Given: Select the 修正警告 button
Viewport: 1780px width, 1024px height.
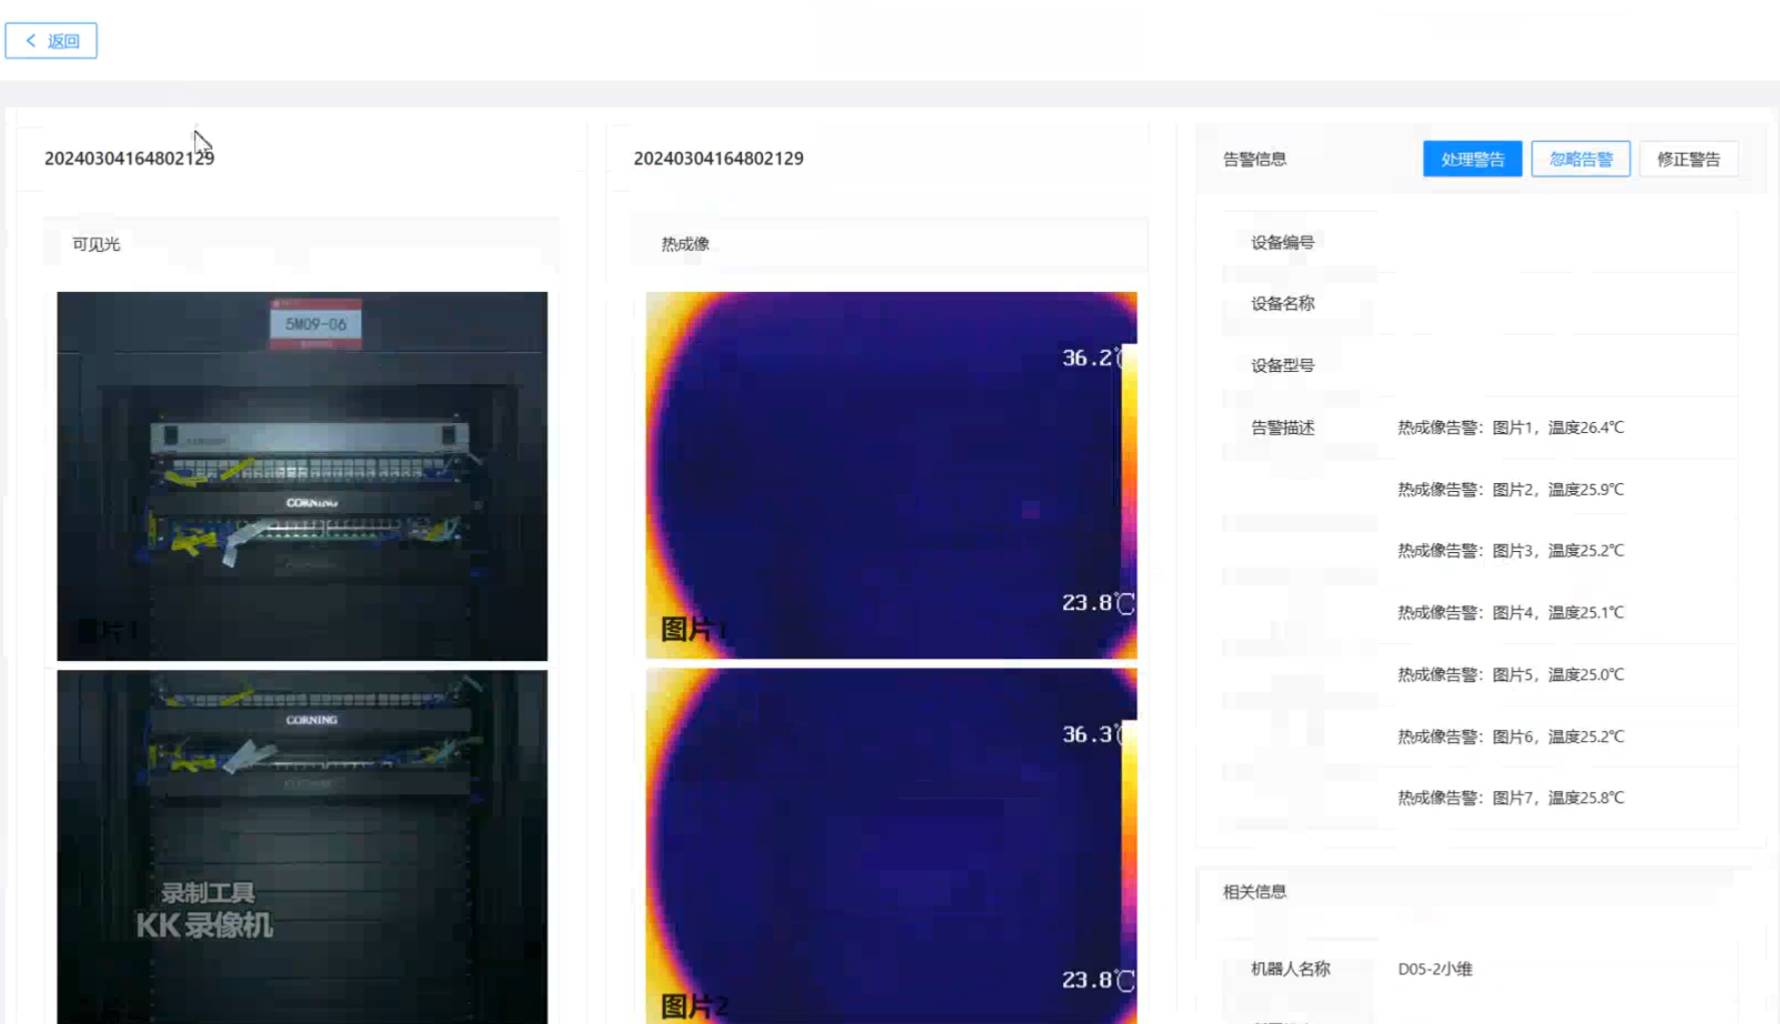Looking at the screenshot, I should coord(1688,159).
